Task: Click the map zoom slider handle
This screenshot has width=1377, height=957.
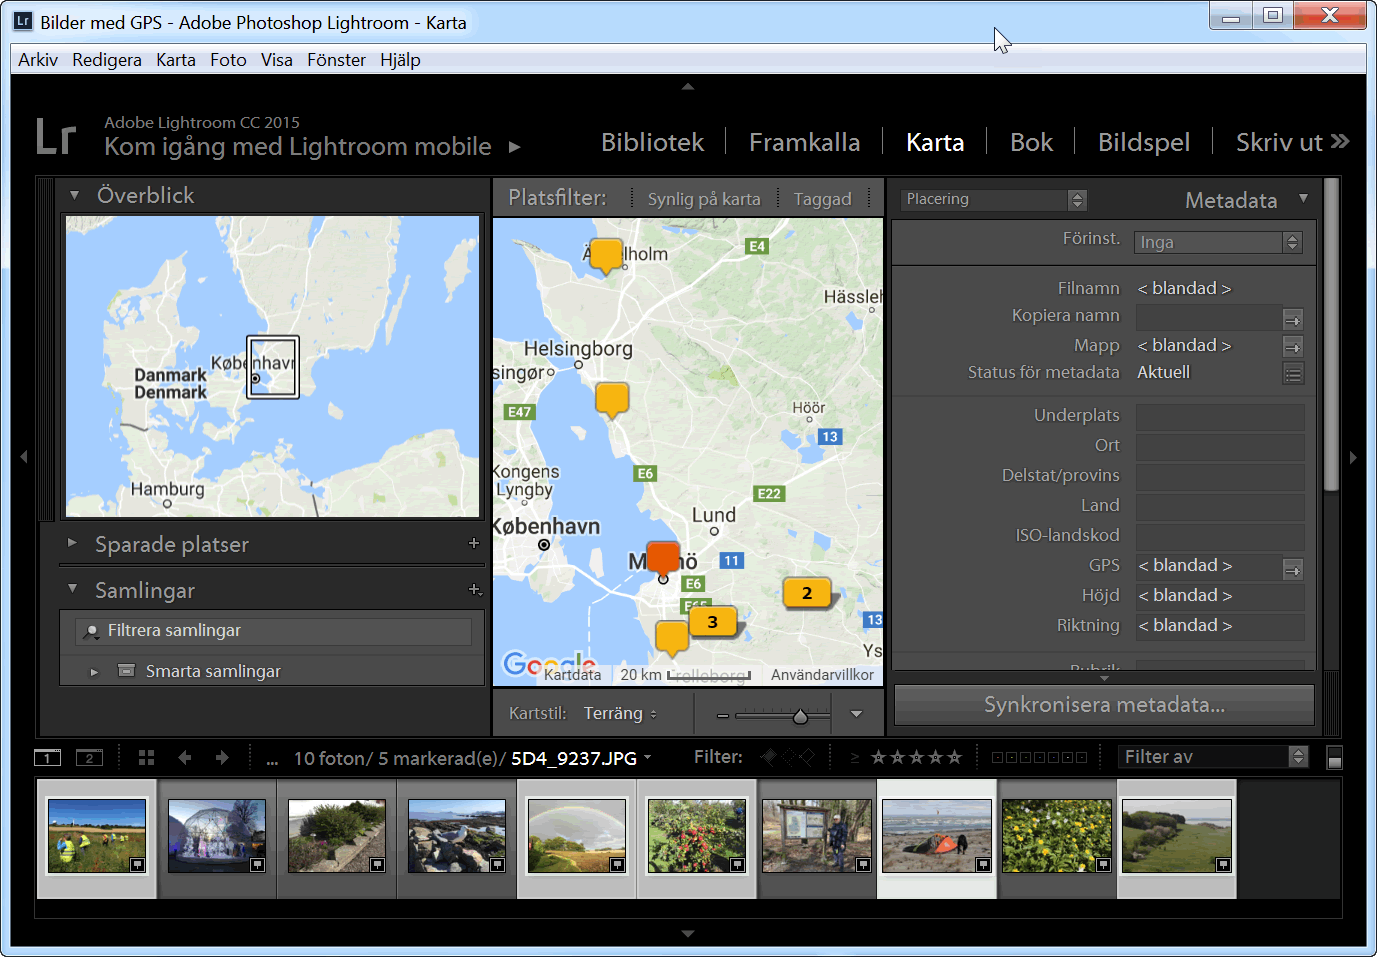Action: coord(800,716)
